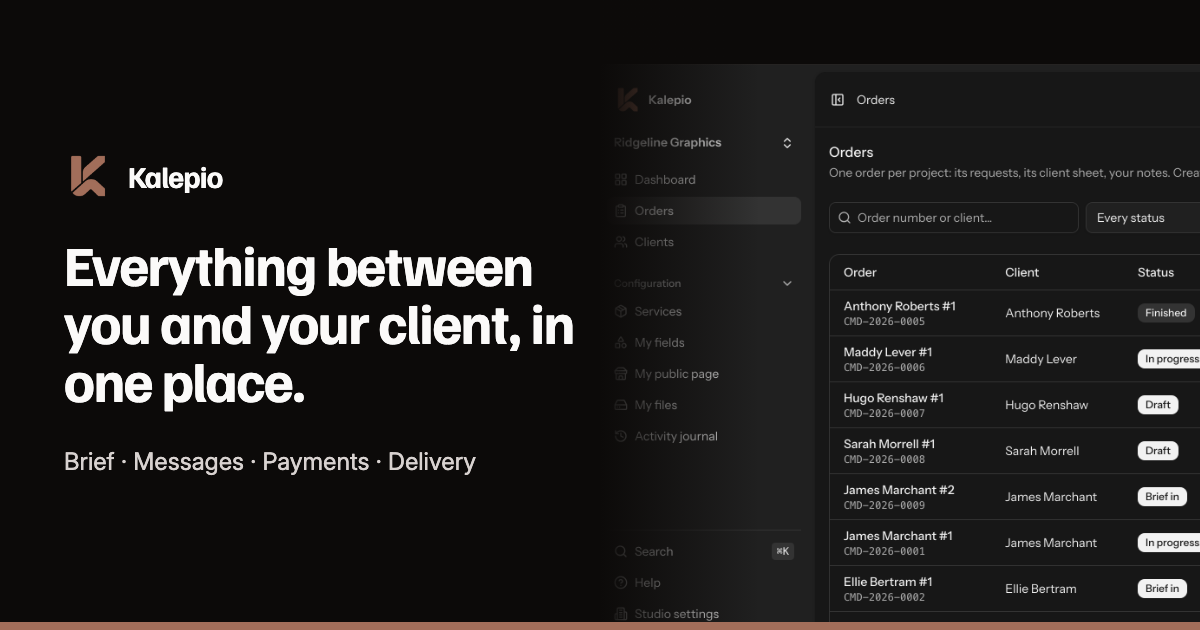This screenshot has width=1200, height=630.
Task: Click client cell Ellie Bertram
Action: click(x=1041, y=589)
